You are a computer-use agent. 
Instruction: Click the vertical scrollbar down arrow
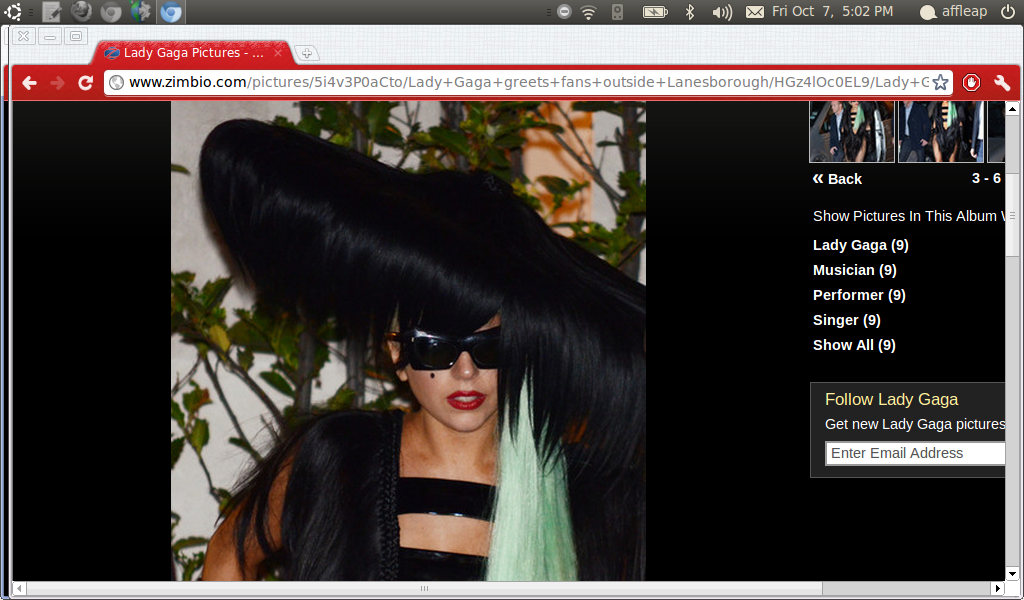[x=1012, y=574]
